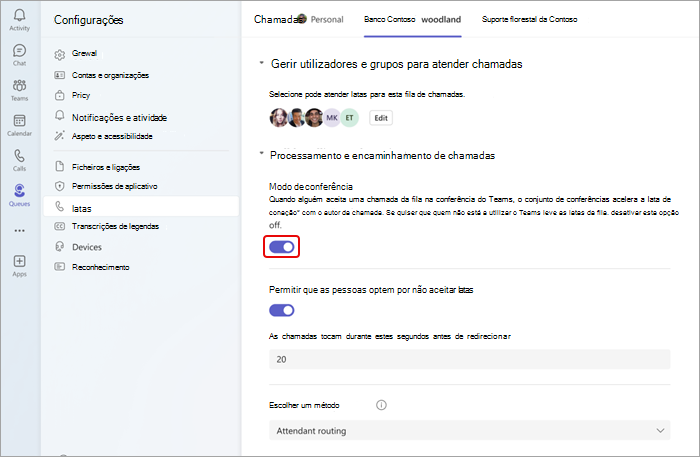Click the info icon beside Escolher um método
The width and height of the screenshot is (700, 457).
click(x=381, y=405)
